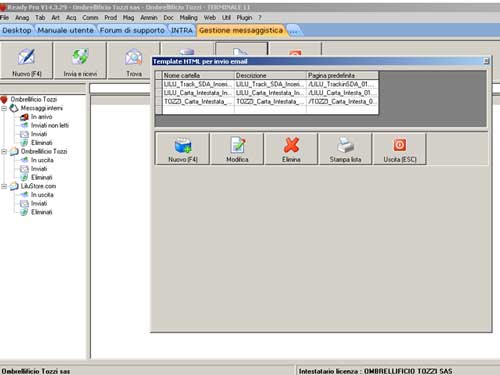Switch to the Forum di supporto tab
This screenshot has width=500, height=375.
[132, 30]
